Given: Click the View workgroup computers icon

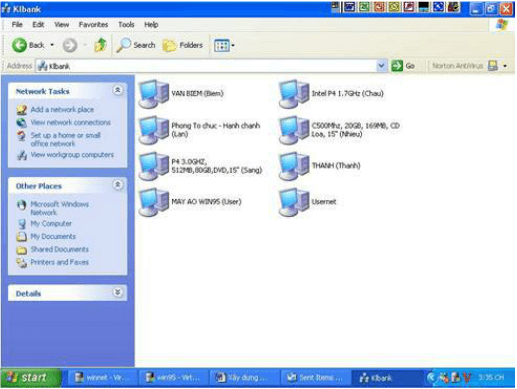Looking at the screenshot, I should [22, 155].
